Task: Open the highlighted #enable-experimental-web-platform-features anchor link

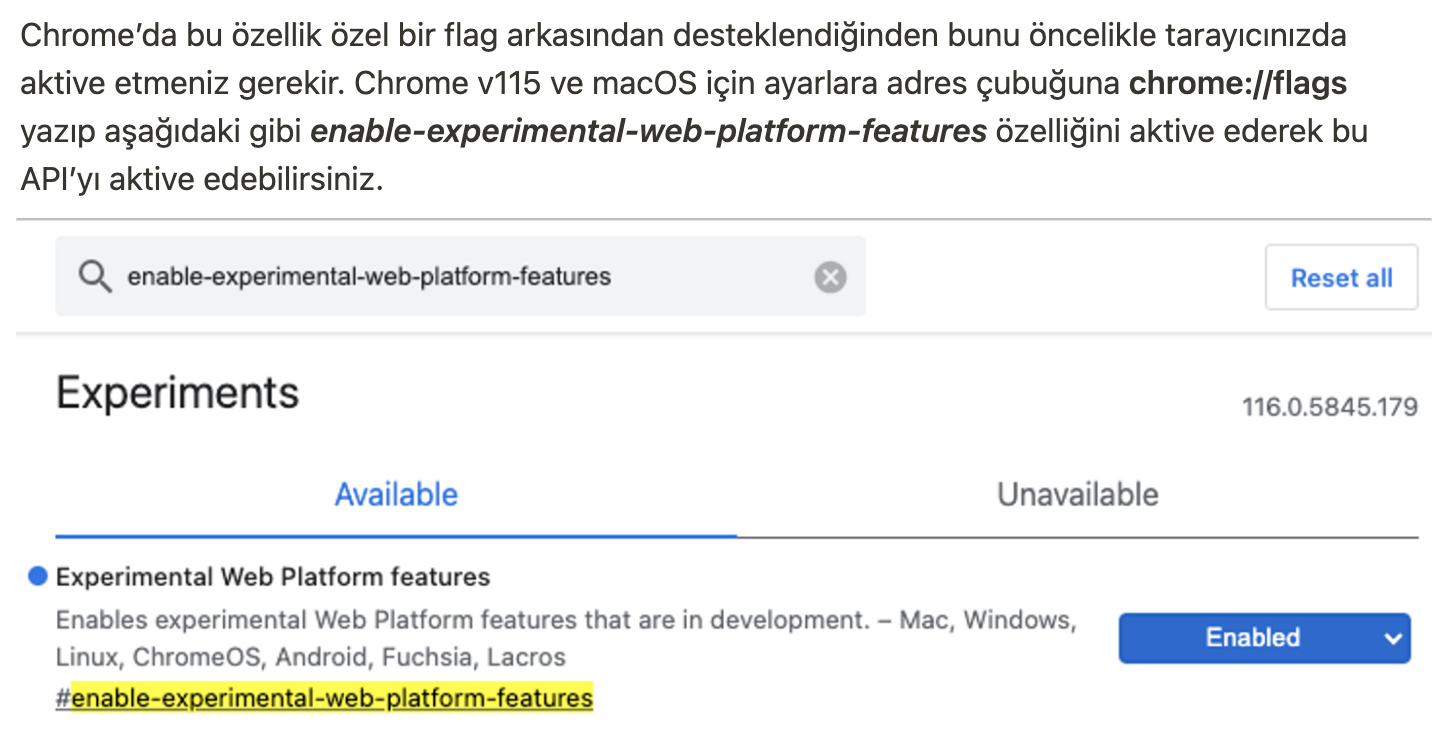Action: click(x=324, y=697)
